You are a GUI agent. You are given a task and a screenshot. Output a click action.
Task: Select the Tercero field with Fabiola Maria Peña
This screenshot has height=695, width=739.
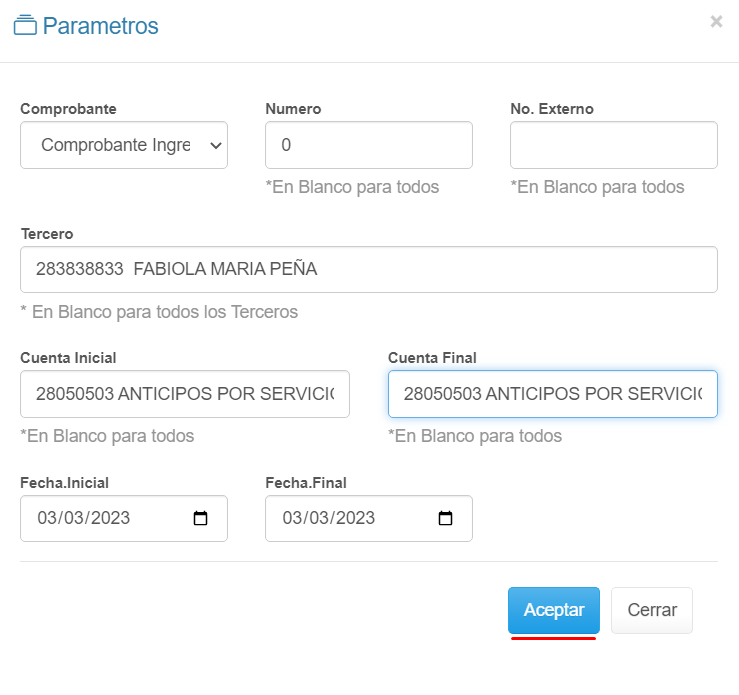(x=368, y=269)
